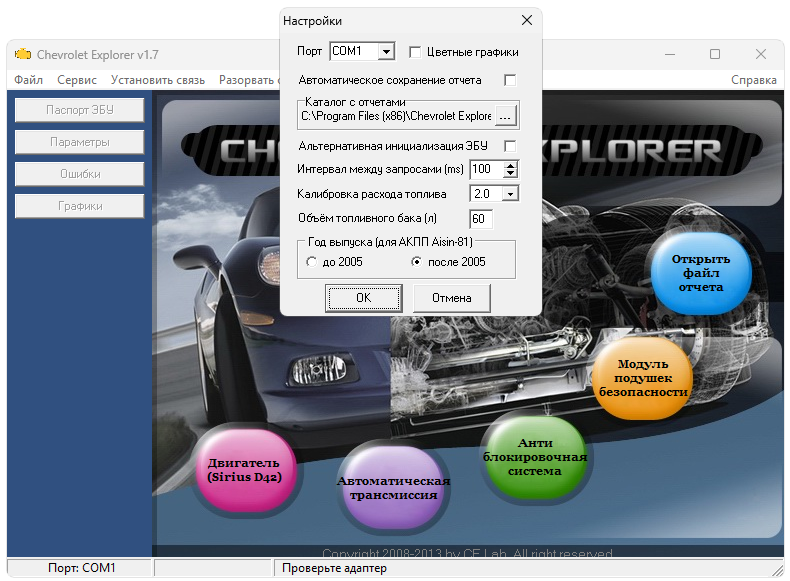Image resolution: width=790 pixels, height=581 pixels.
Task: Click the pink Двигатель (Sirius D42) bubble
Action: pyautogui.click(x=244, y=470)
